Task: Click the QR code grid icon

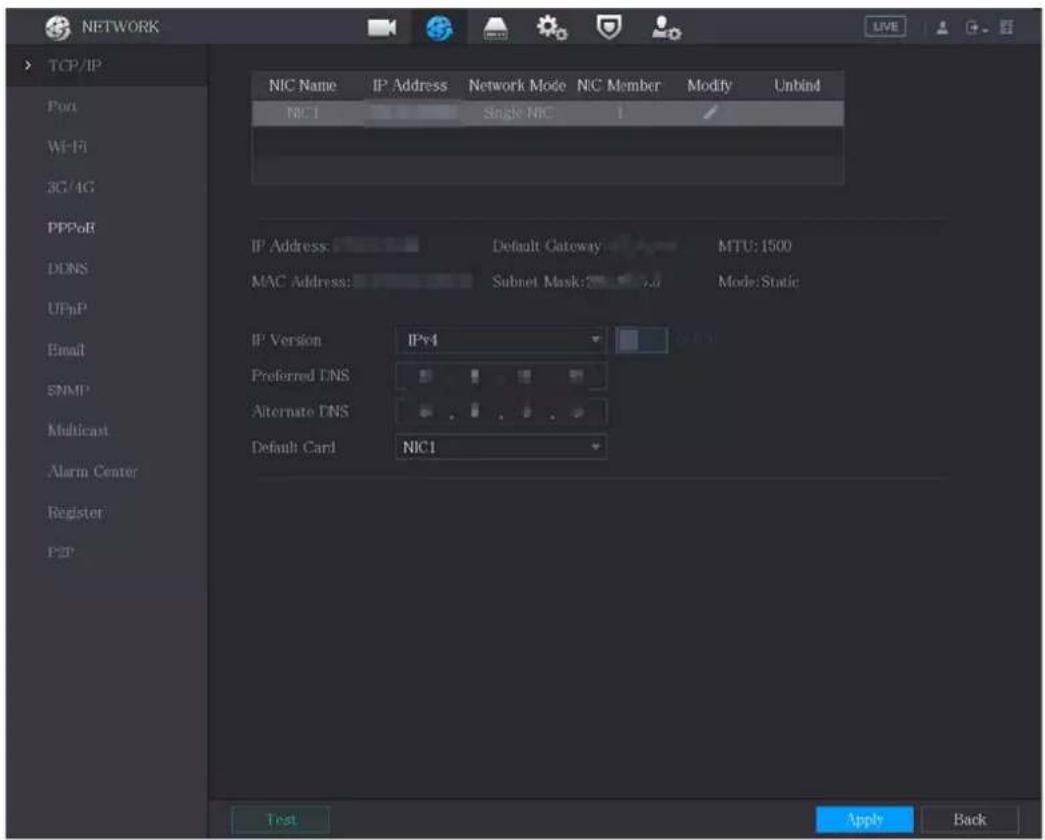Action: [1006, 27]
